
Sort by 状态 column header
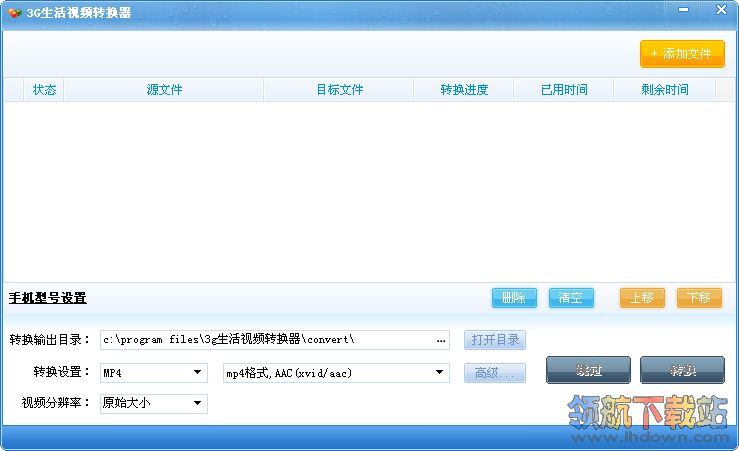(x=44, y=90)
